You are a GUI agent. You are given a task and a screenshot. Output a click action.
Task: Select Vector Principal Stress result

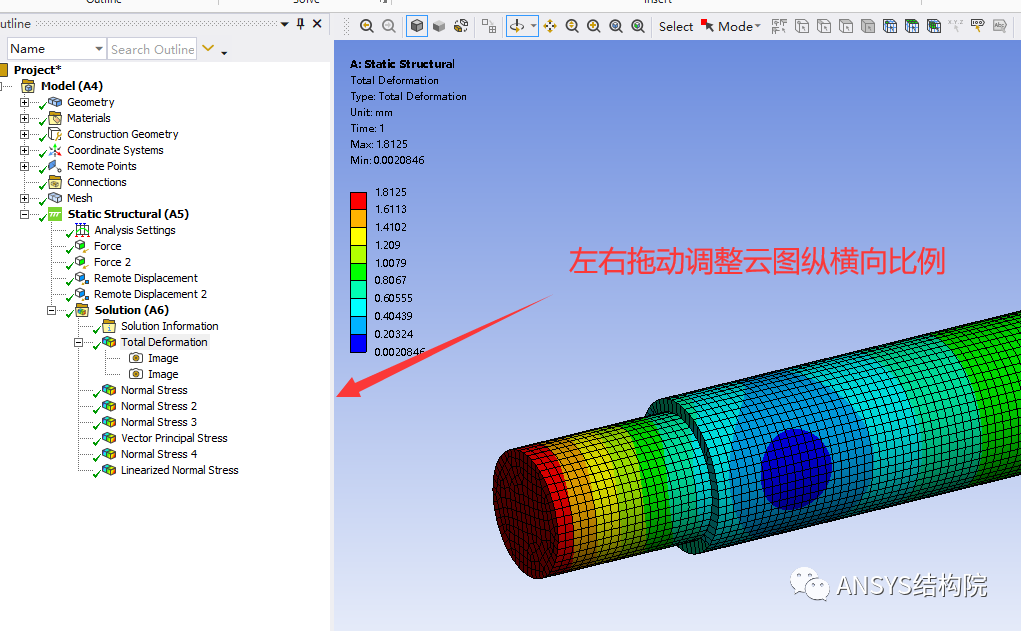(x=174, y=438)
